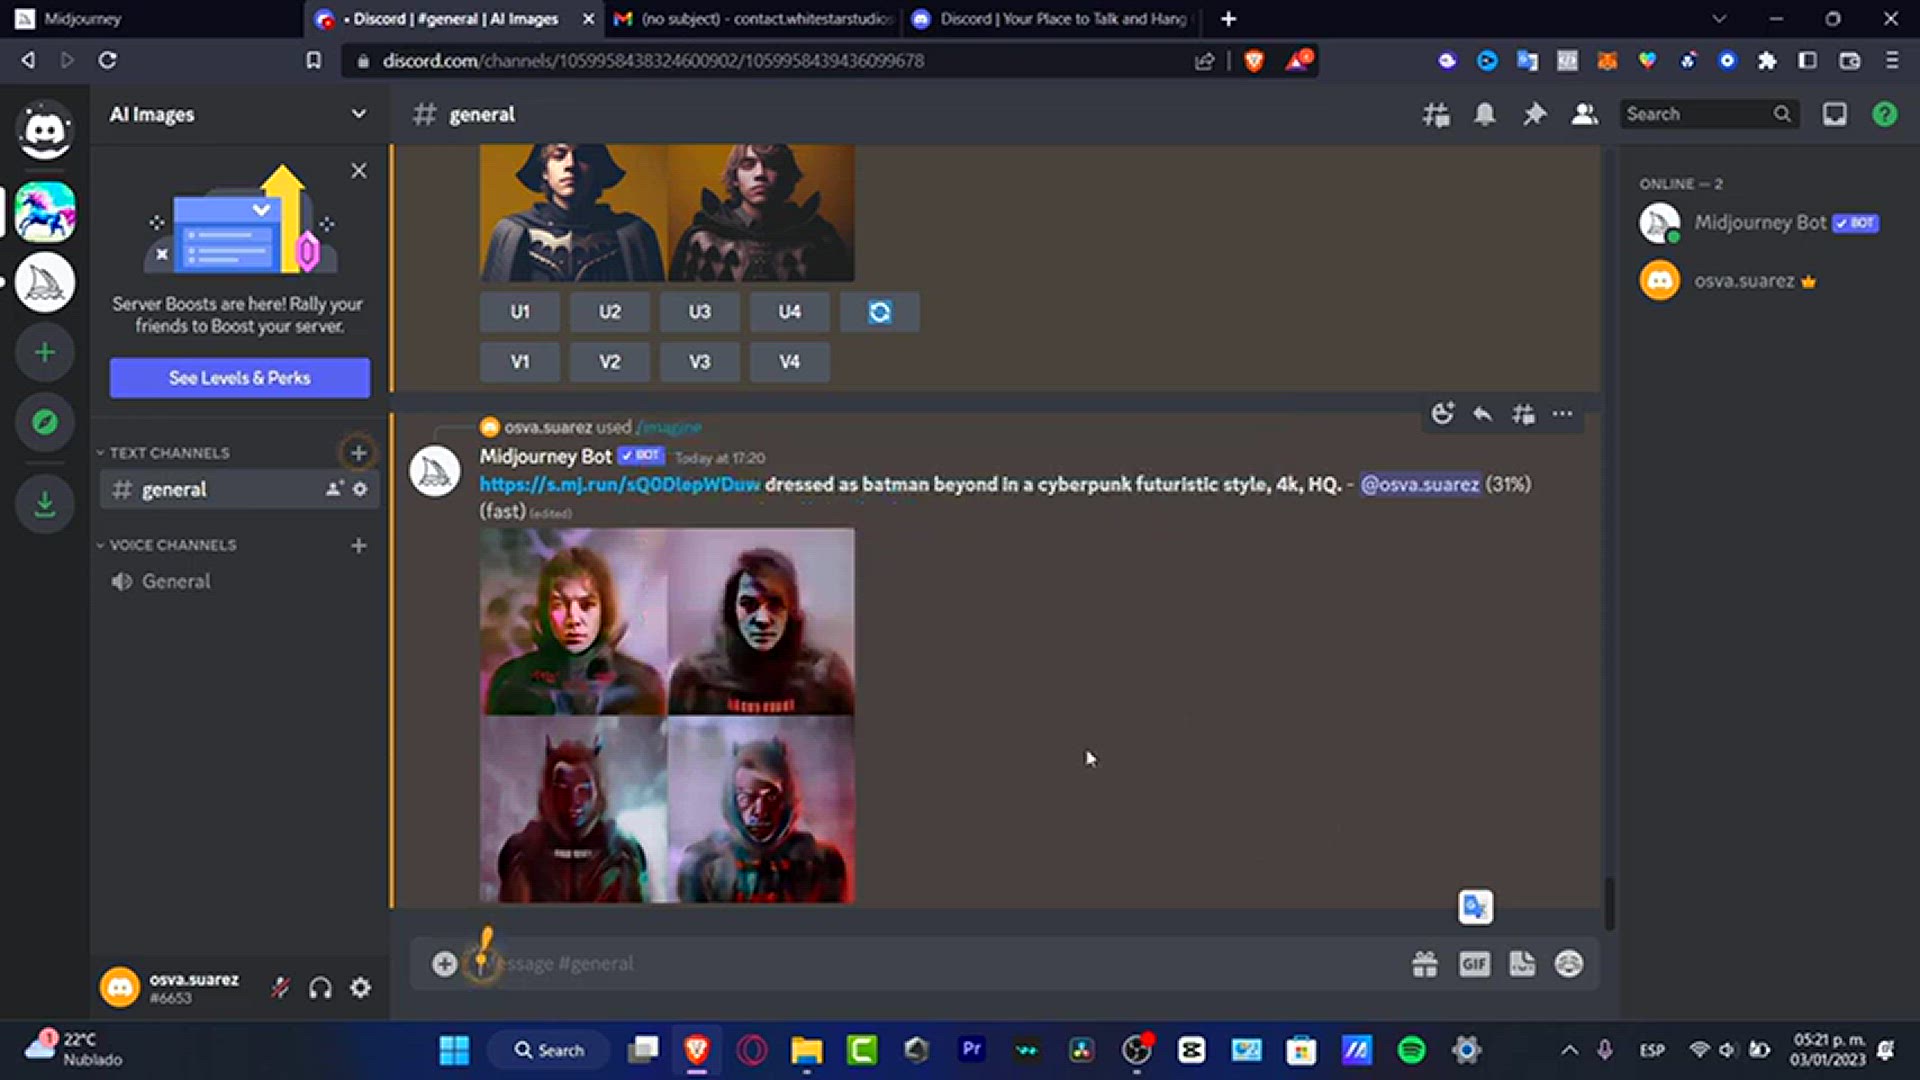Toggle microphone mute in user panel

tap(280, 989)
